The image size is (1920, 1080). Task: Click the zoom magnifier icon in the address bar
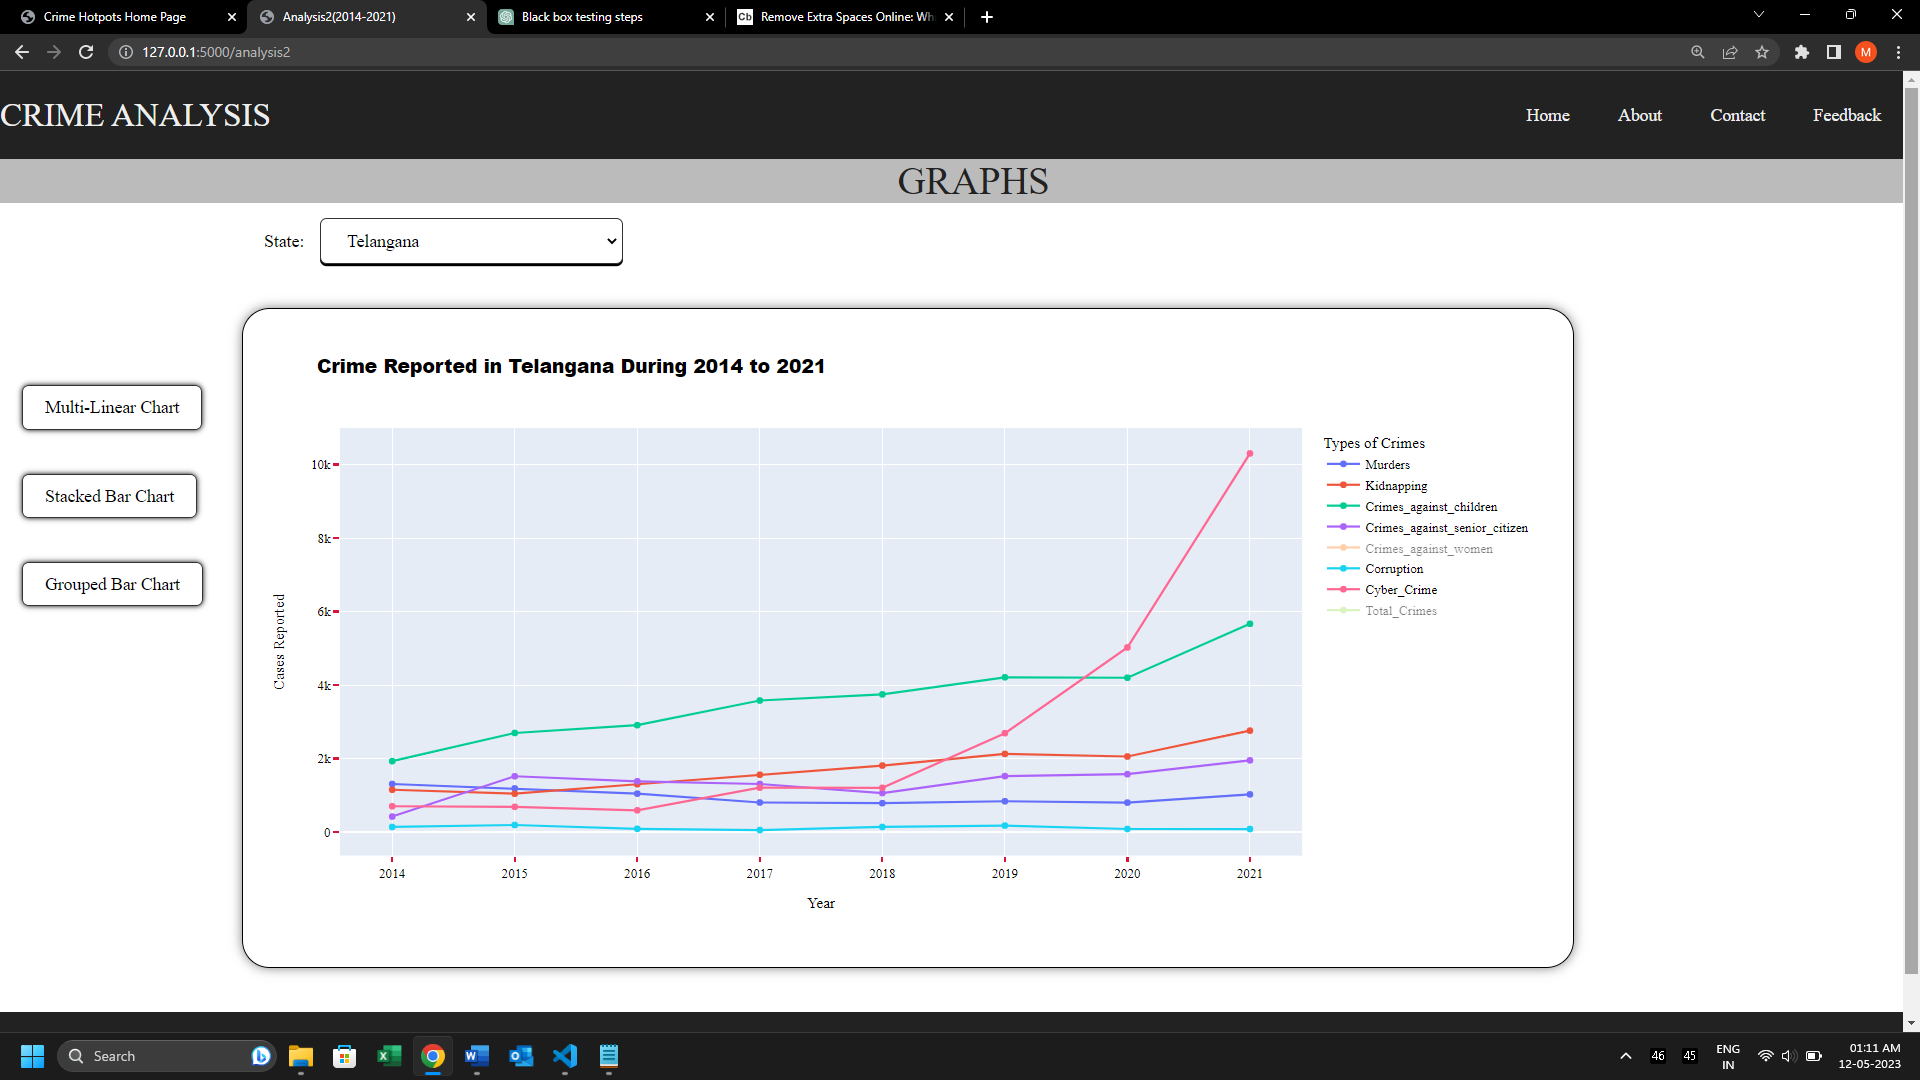(x=1697, y=52)
